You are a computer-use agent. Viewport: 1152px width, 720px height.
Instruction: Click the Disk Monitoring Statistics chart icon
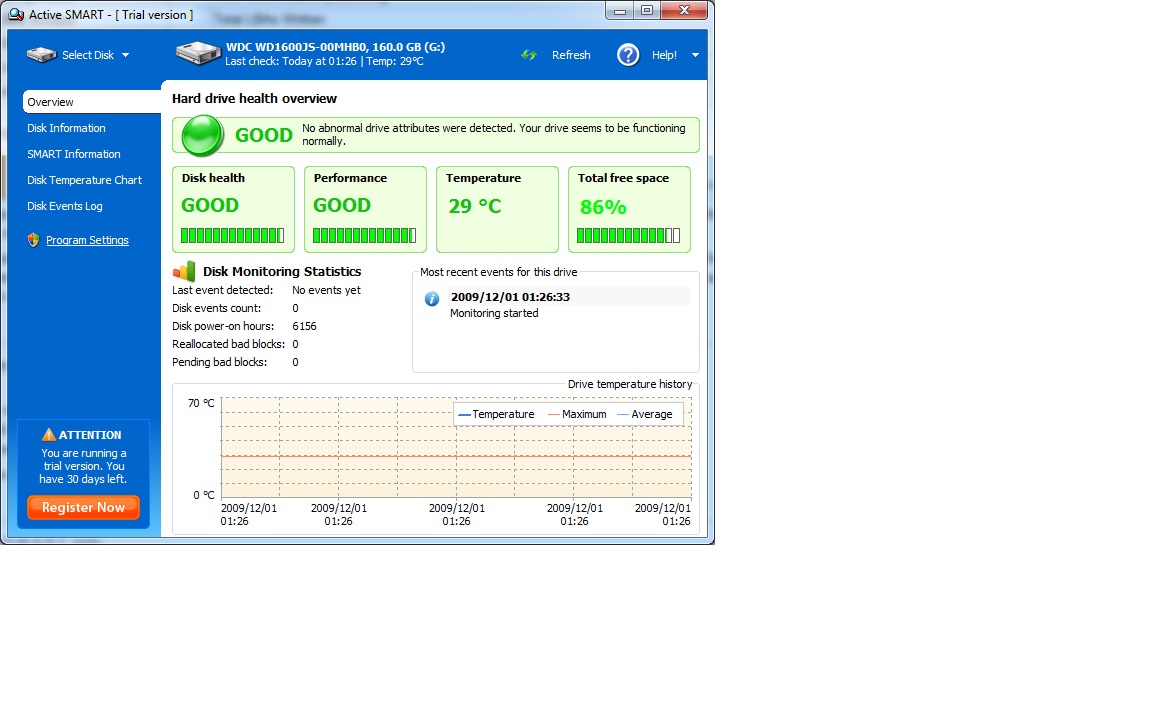tap(184, 271)
